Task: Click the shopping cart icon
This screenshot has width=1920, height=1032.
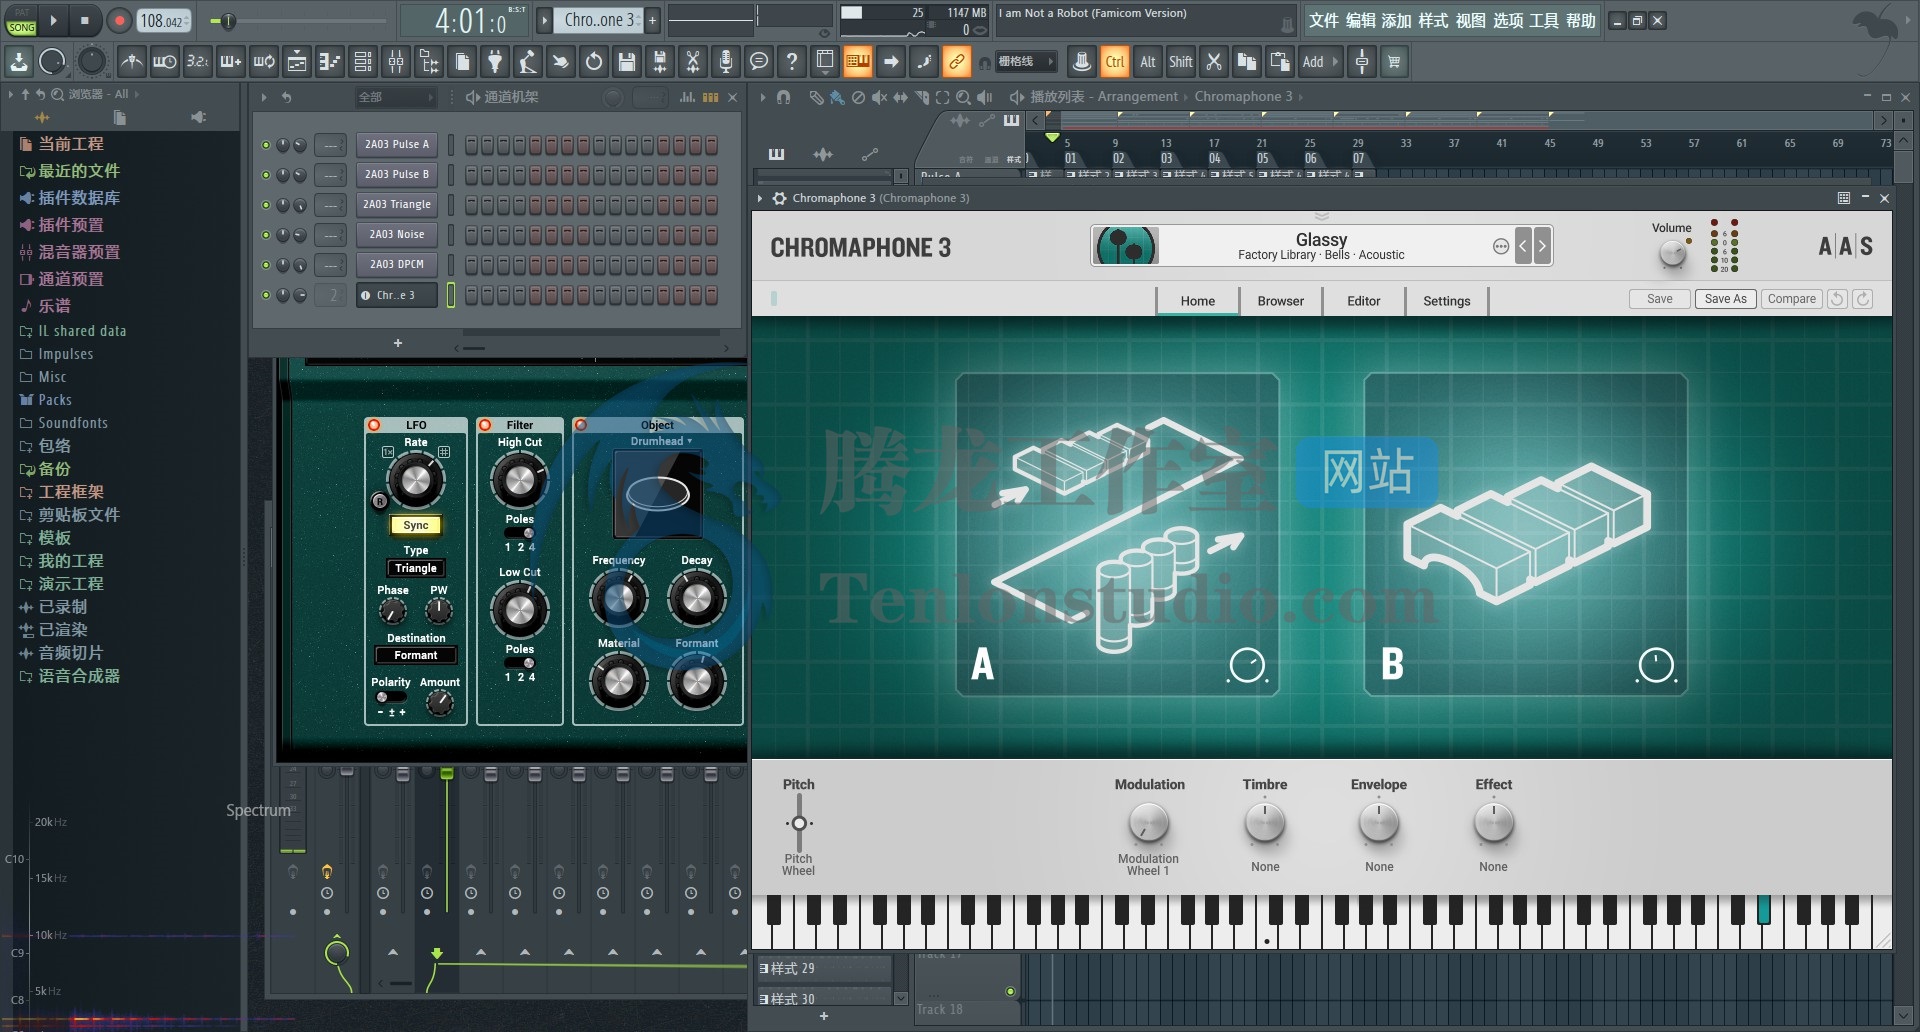Action: click(1394, 62)
